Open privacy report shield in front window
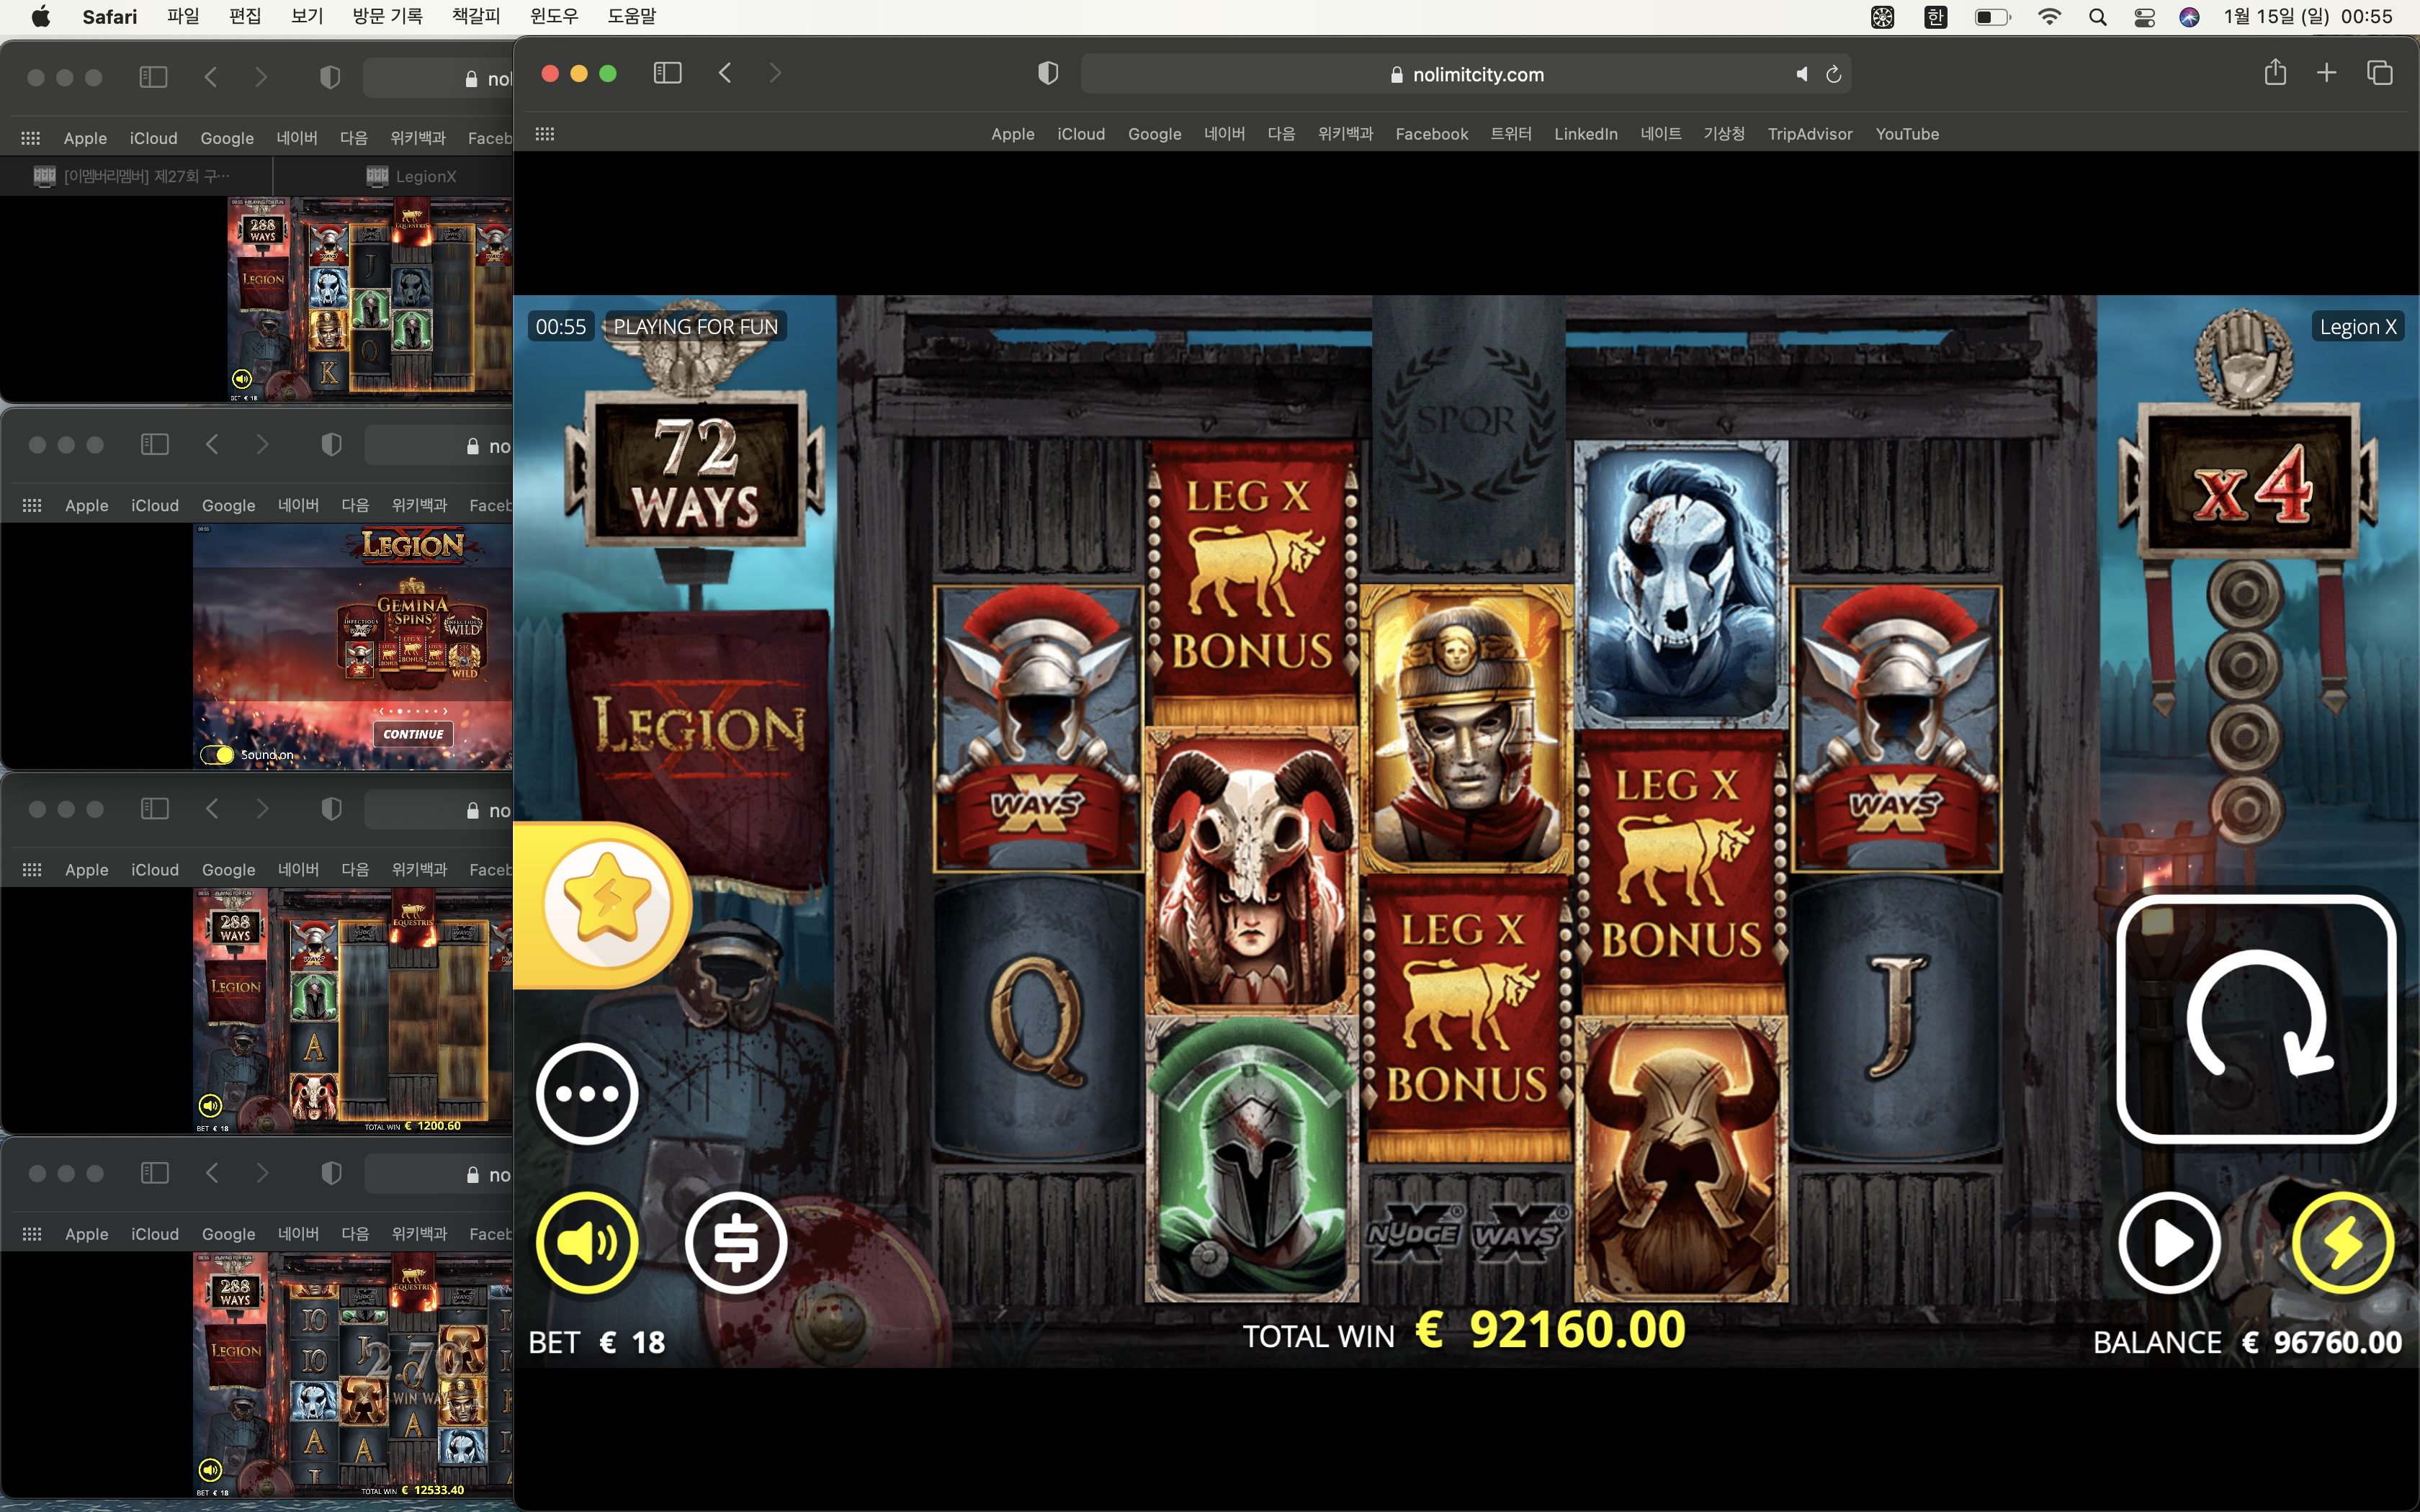Viewport: 2420px width, 1512px height. 1047,73
